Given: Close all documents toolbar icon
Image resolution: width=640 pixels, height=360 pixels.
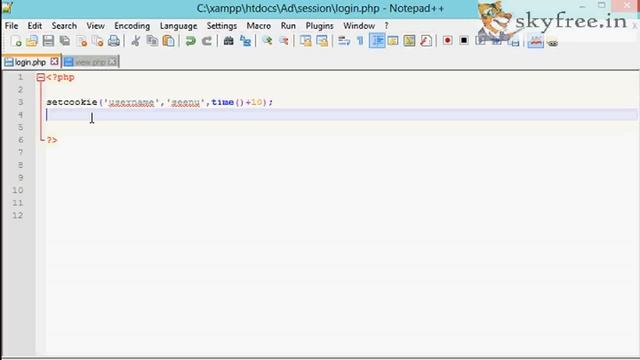Looking at the screenshot, I should point(98,41).
